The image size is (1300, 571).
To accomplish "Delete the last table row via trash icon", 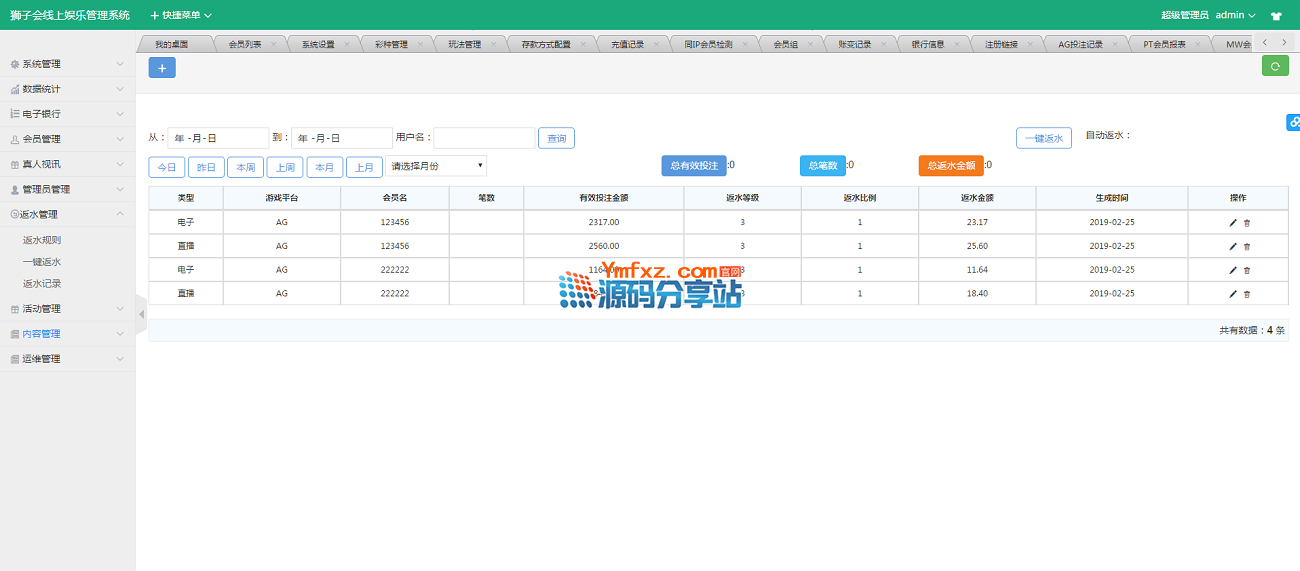I will 1247,294.
